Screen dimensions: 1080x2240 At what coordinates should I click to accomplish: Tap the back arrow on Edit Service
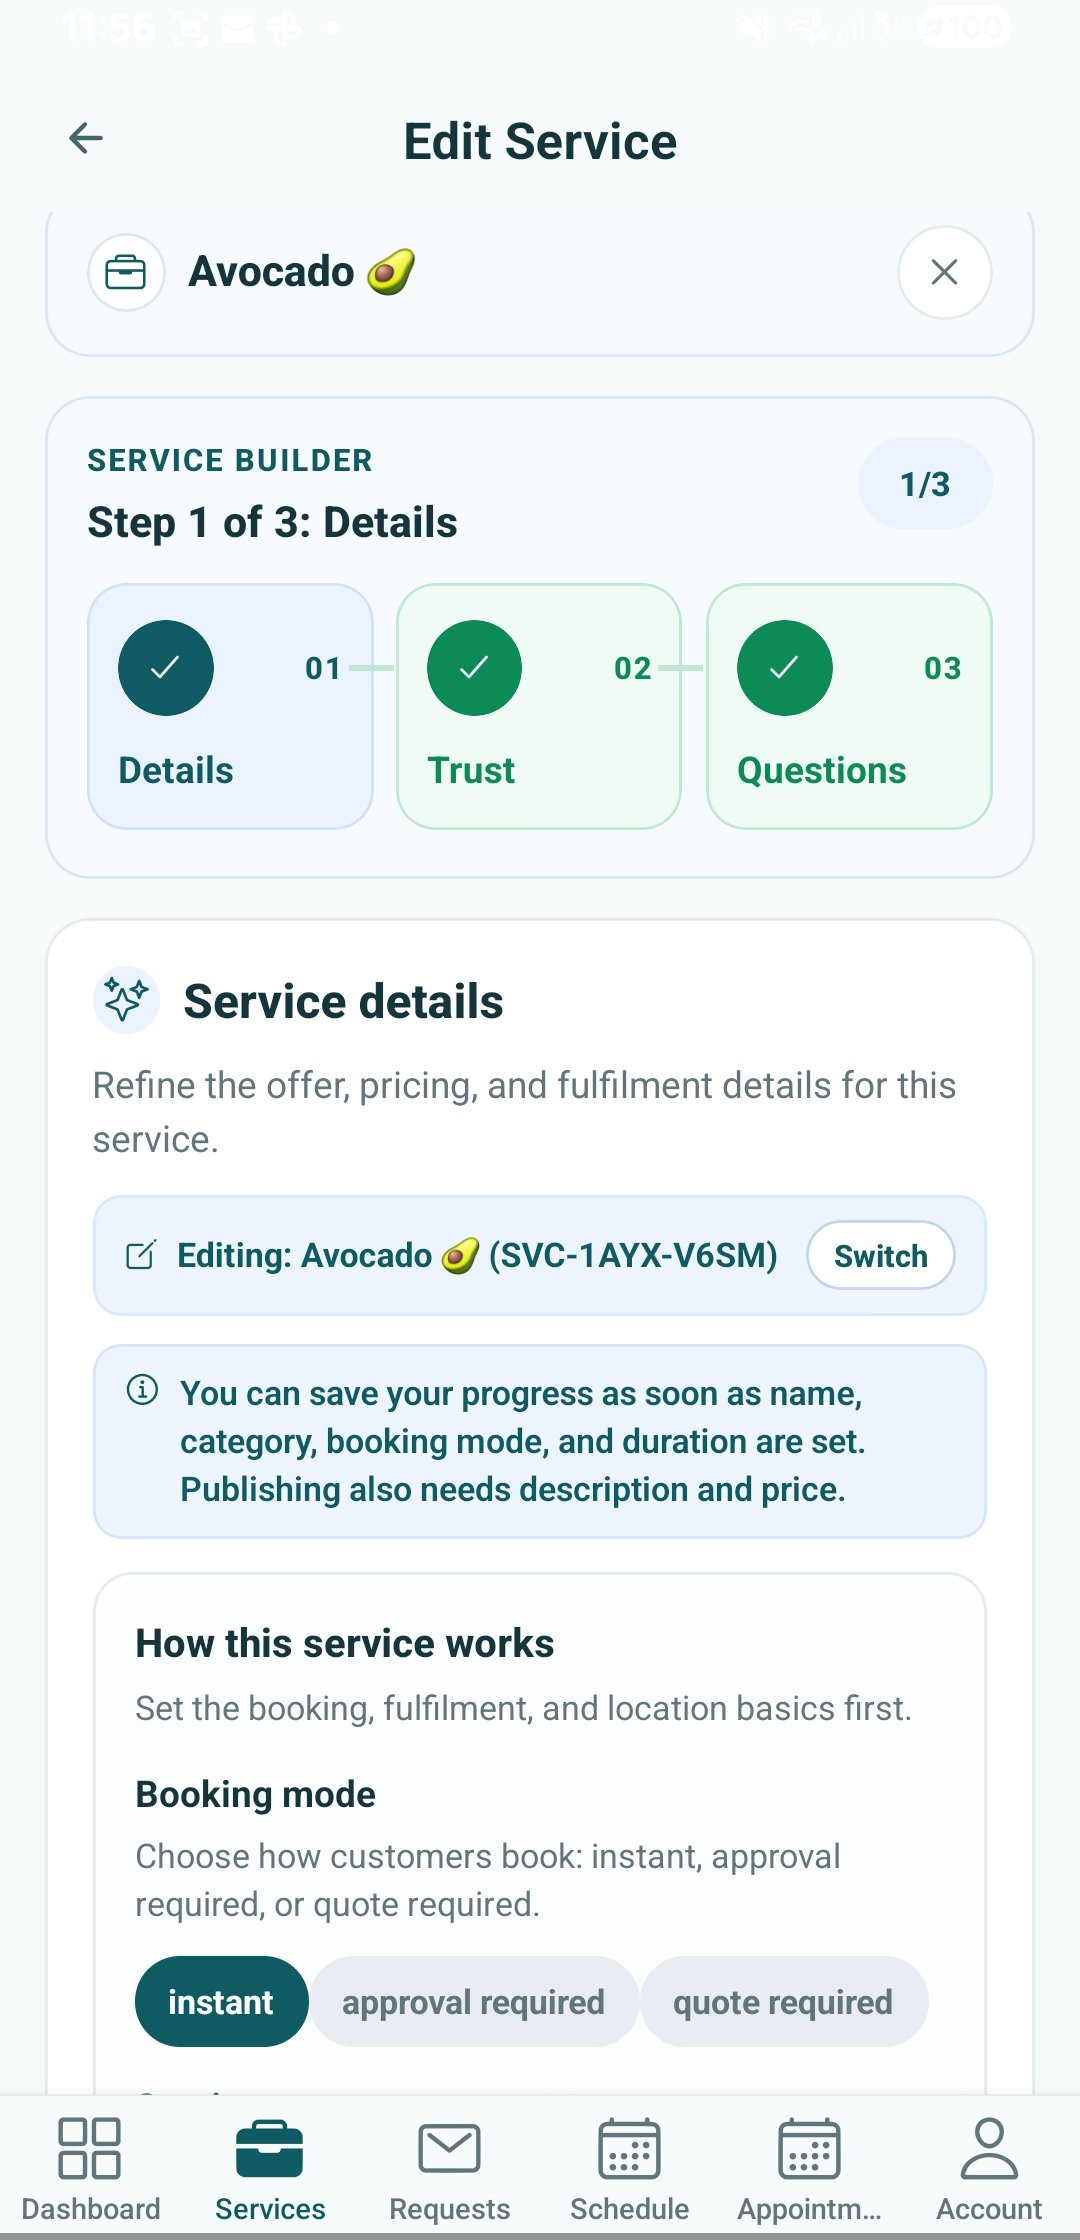coord(86,138)
